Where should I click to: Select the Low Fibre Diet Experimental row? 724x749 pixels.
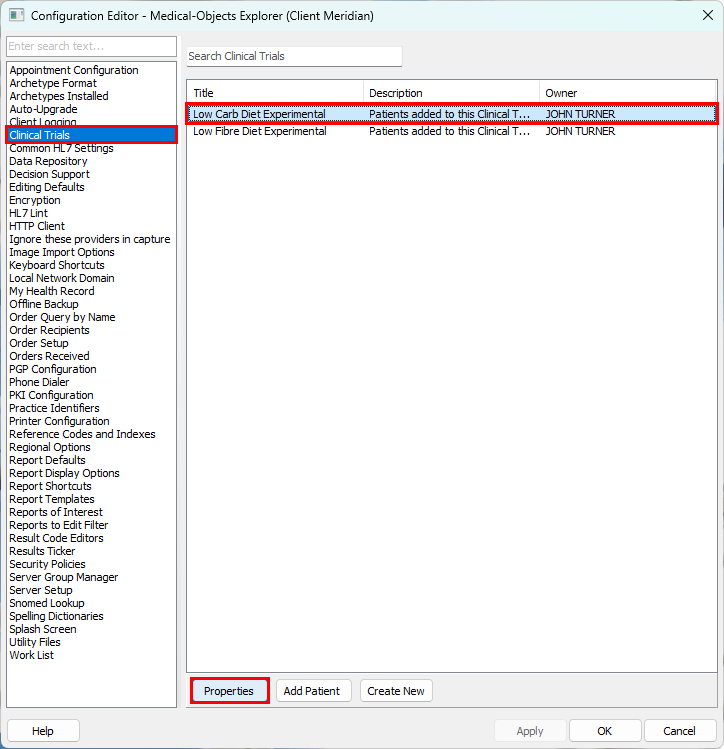click(x=260, y=131)
